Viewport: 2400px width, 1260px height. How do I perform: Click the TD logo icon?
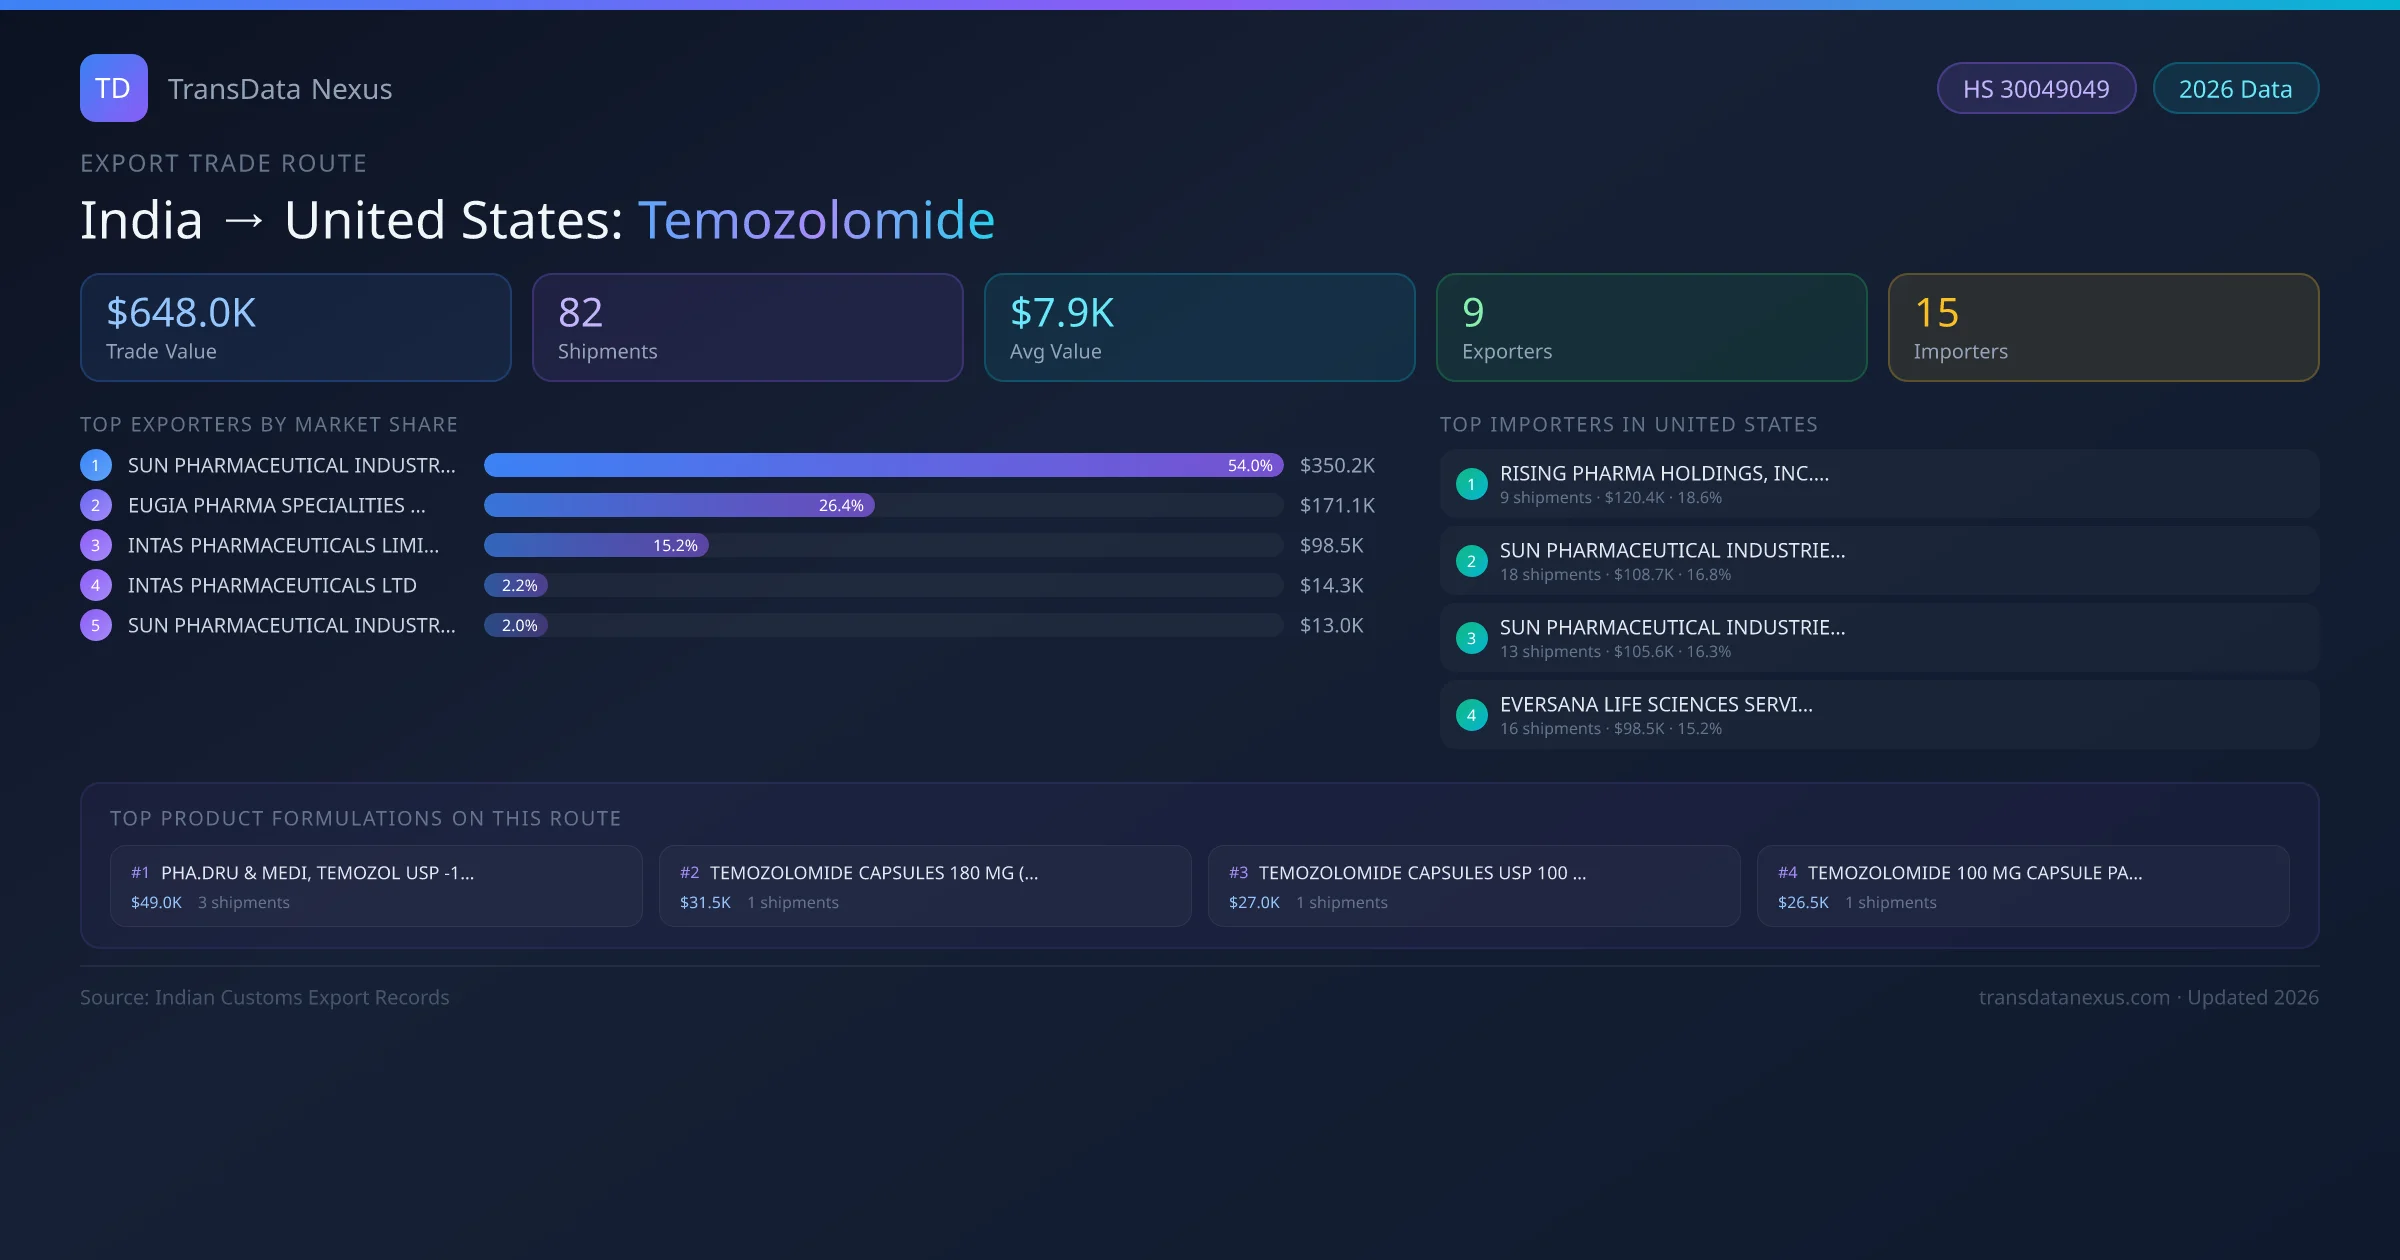113,88
